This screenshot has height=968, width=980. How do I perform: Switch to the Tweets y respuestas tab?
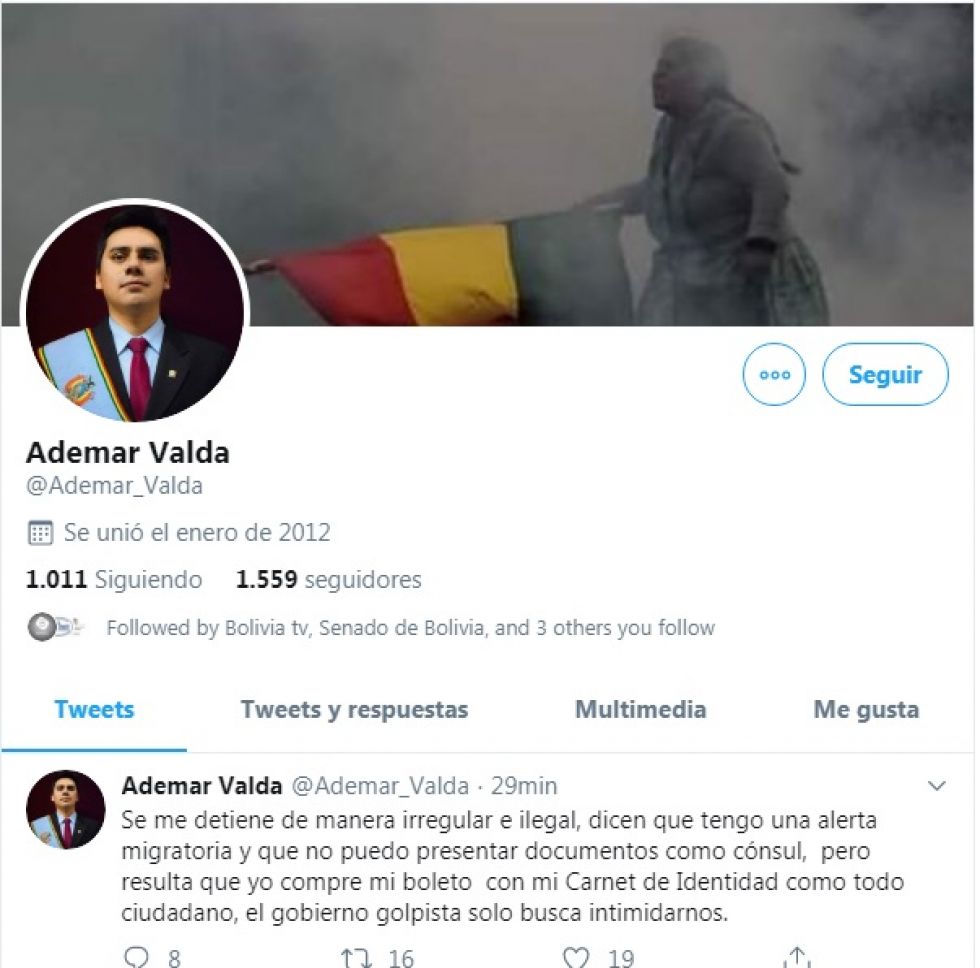(354, 710)
